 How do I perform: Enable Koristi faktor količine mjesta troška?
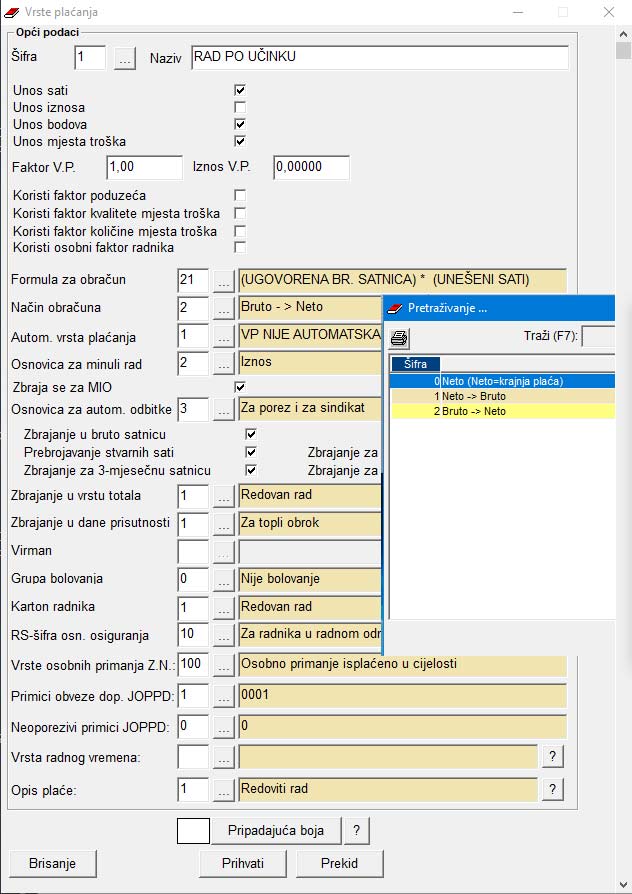(x=240, y=231)
